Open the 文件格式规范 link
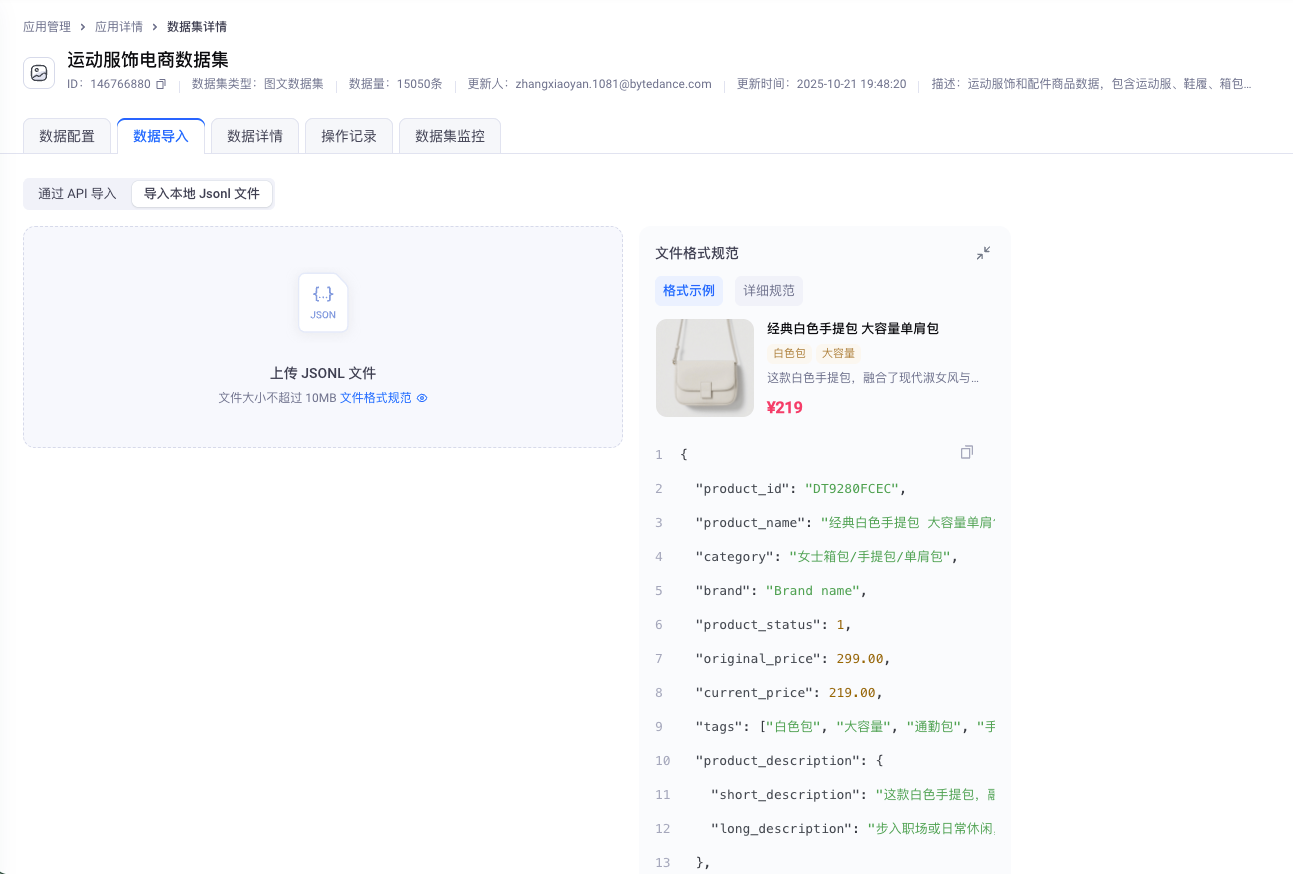Image resolution: width=1293 pixels, height=874 pixels. click(375, 398)
